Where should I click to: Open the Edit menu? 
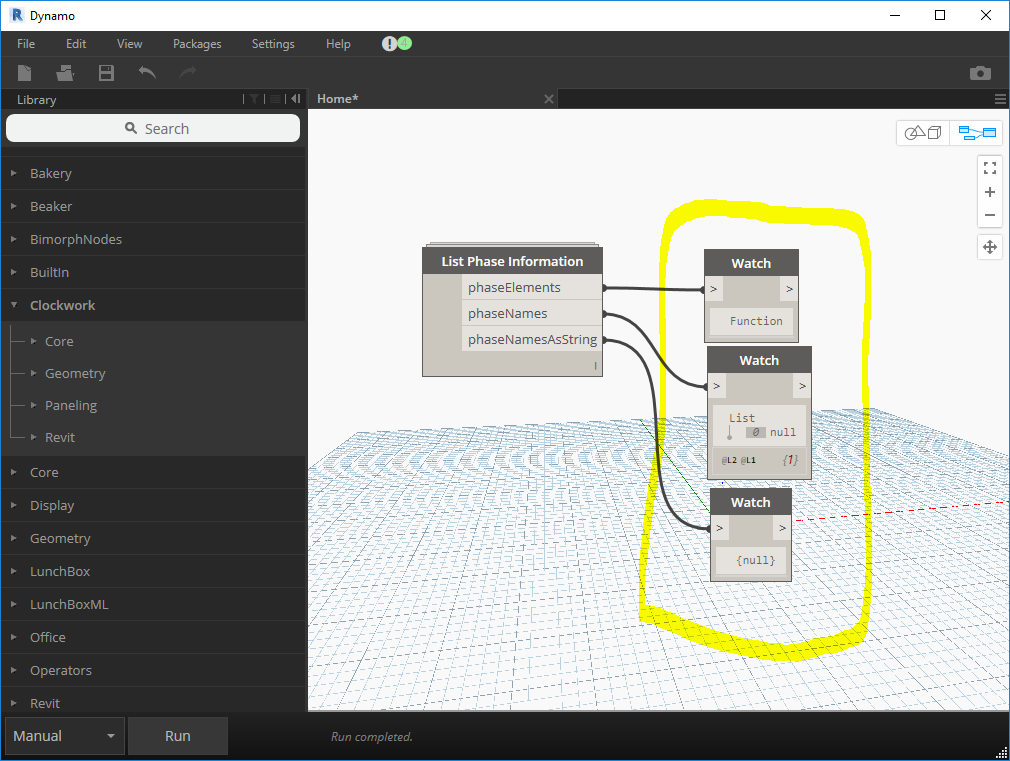[76, 44]
